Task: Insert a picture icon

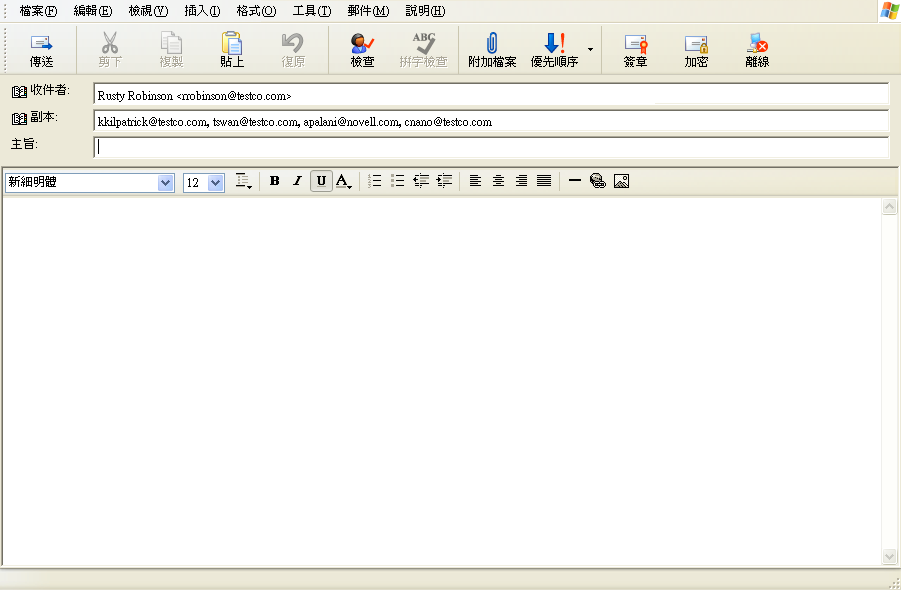Action: (621, 181)
